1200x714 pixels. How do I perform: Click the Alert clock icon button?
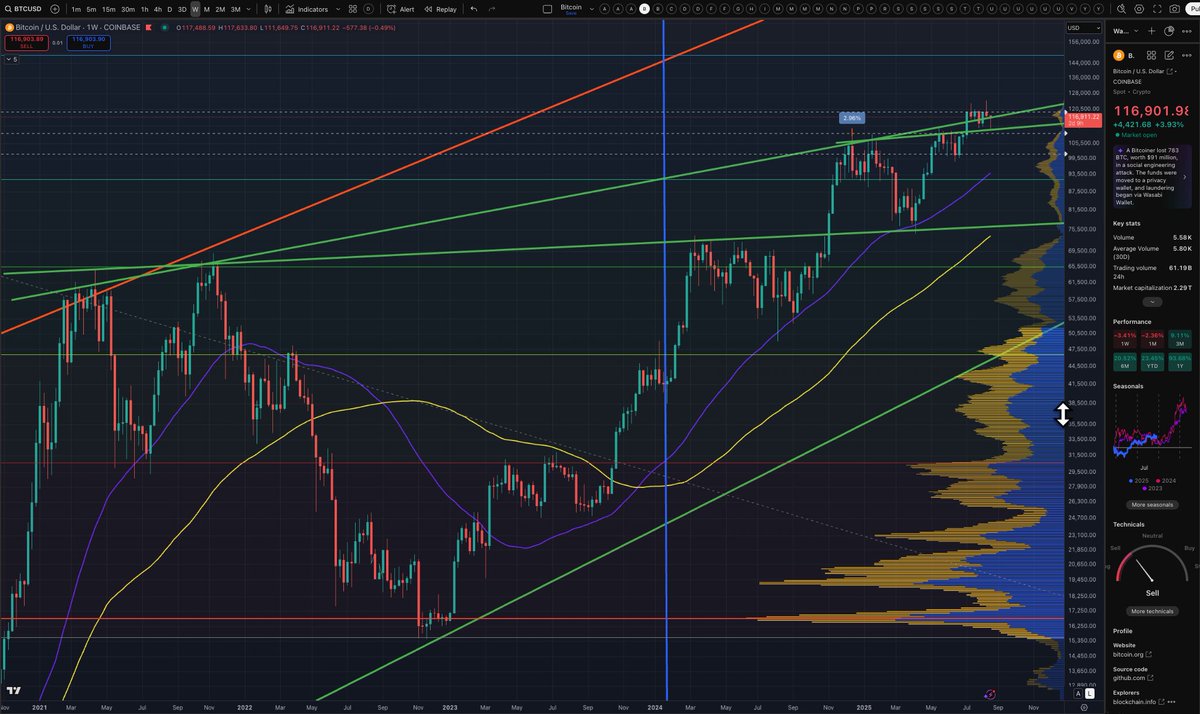click(401, 9)
